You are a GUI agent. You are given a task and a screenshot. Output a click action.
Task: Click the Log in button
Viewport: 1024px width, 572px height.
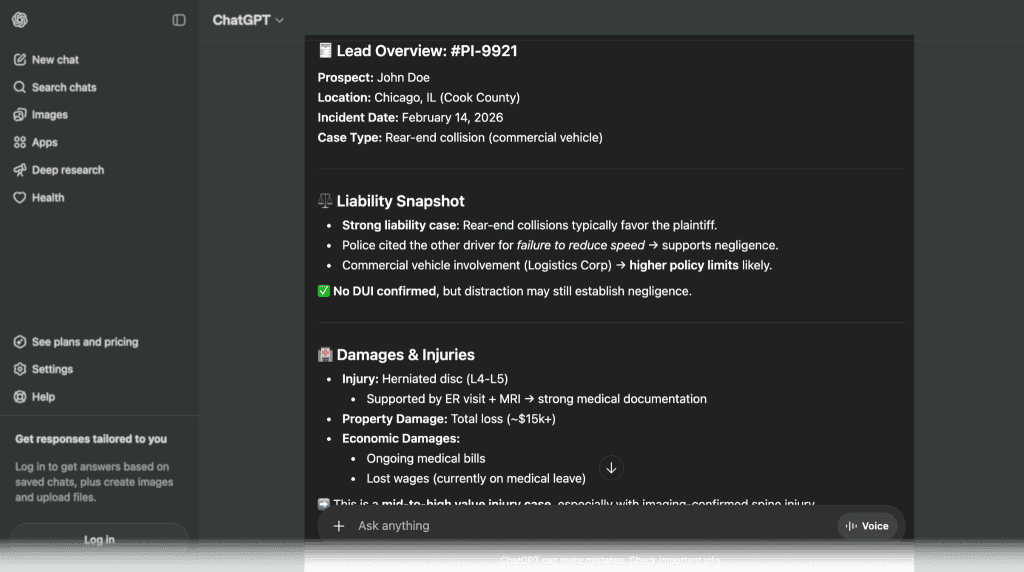[99, 539]
